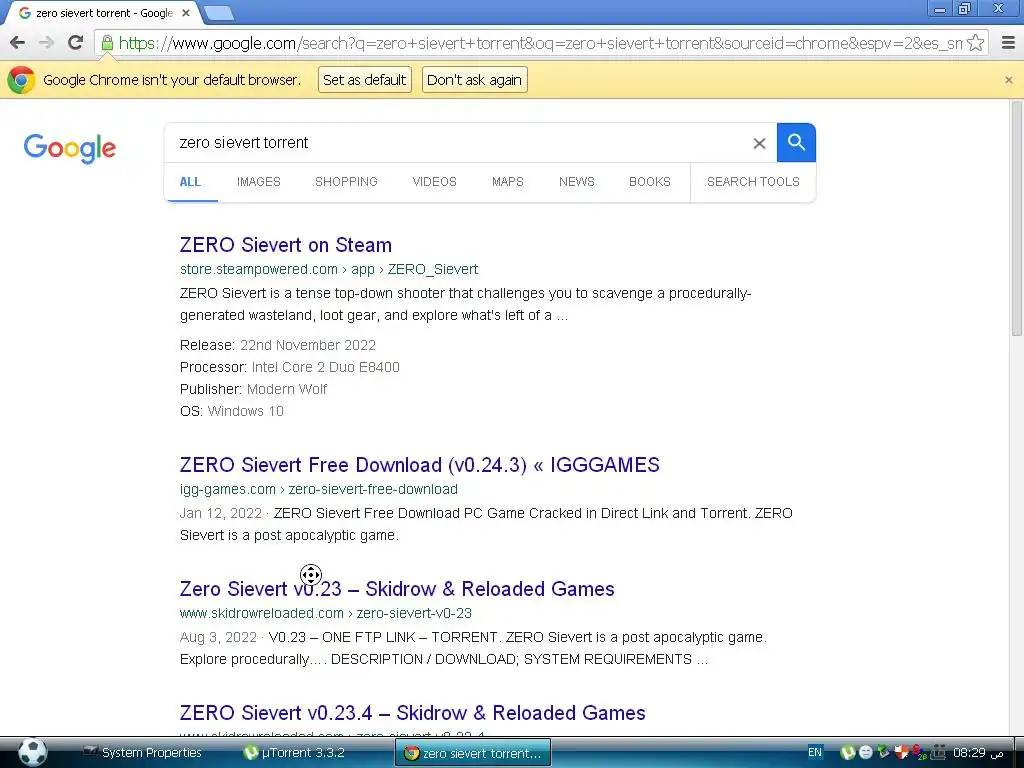This screenshot has width=1024, height=768.
Task: Open IGGGAMES ZERO Sievert Free Download link
Action: pos(419,465)
